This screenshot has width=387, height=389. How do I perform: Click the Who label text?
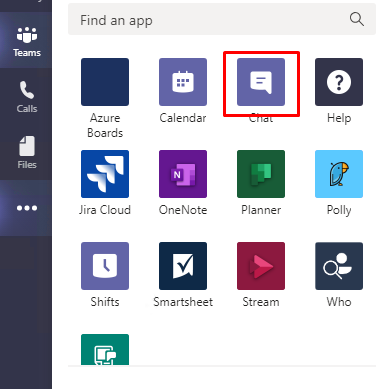[x=339, y=302]
